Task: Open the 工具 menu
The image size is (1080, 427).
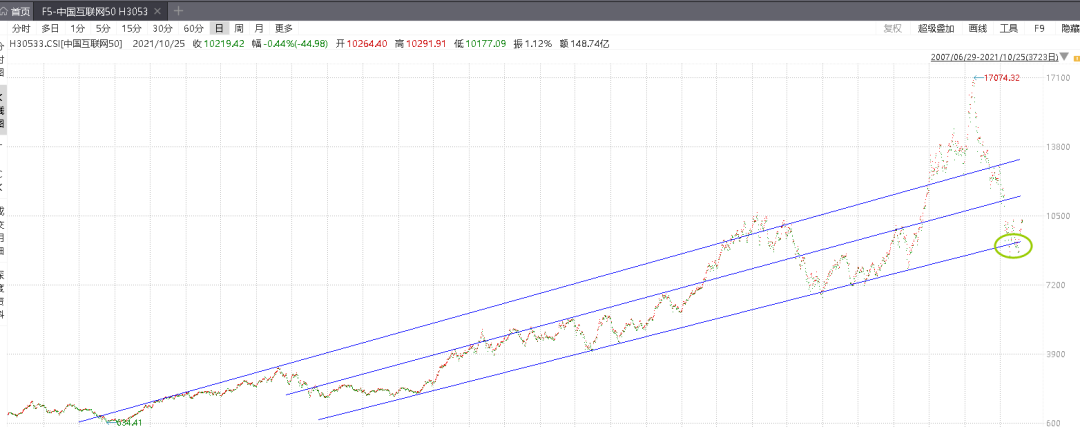Action: pyautogui.click(x=1008, y=28)
